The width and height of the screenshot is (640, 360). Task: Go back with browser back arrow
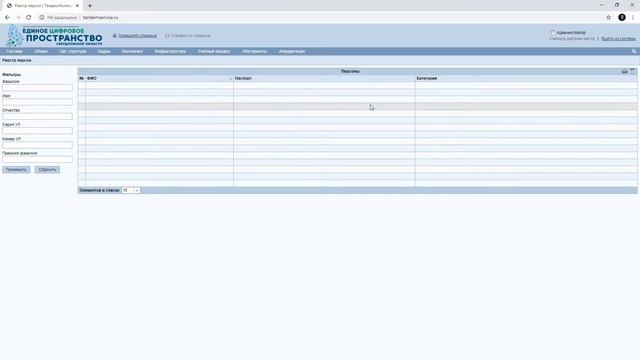tap(7, 18)
